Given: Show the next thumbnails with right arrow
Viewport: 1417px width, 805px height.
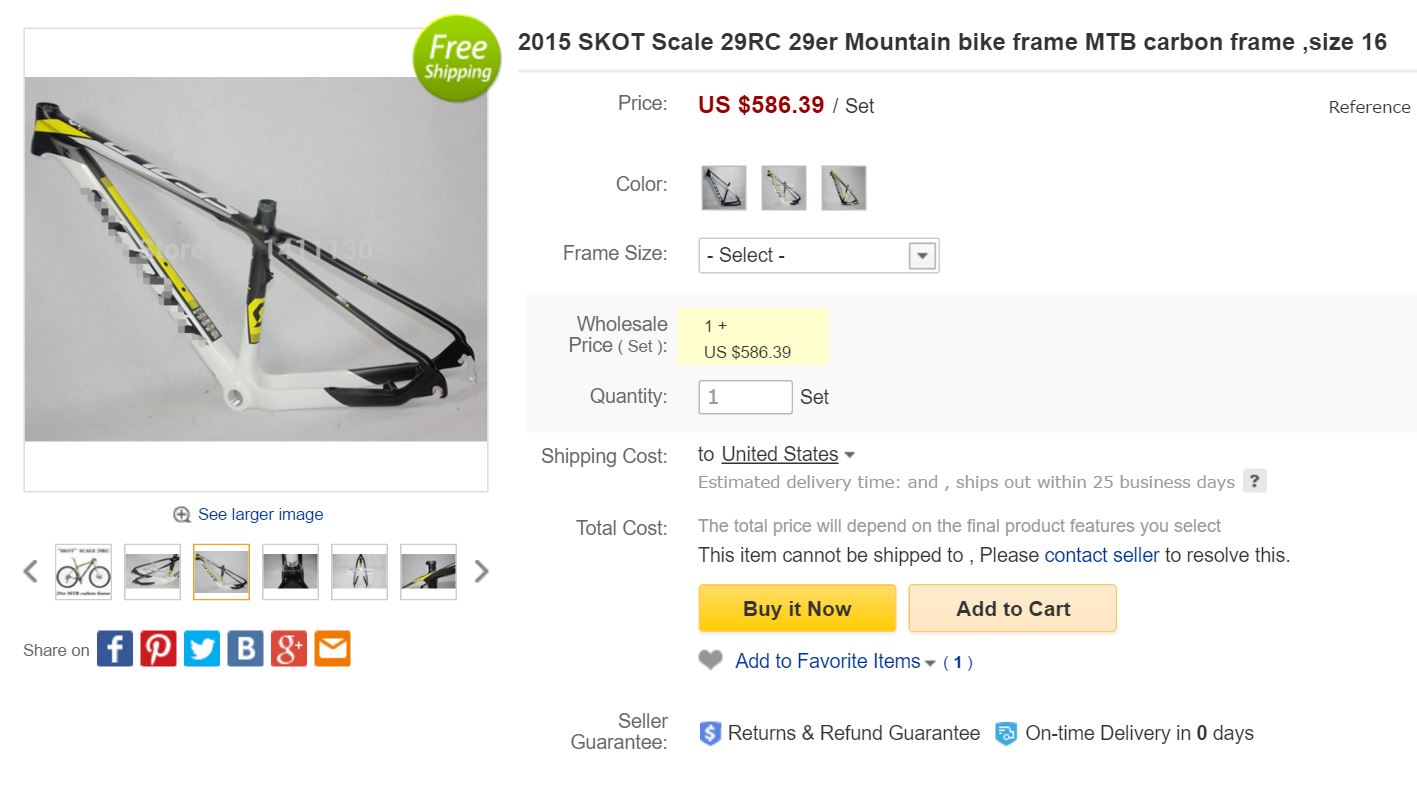Looking at the screenshot, I should coord(481,571).
